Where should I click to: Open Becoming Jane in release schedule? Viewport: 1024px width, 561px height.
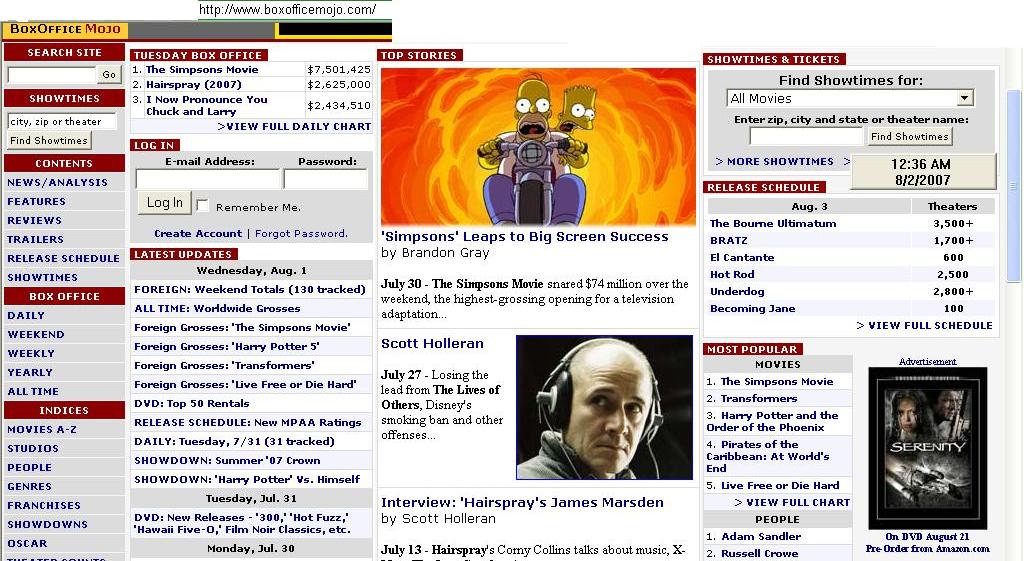[752, 308]
